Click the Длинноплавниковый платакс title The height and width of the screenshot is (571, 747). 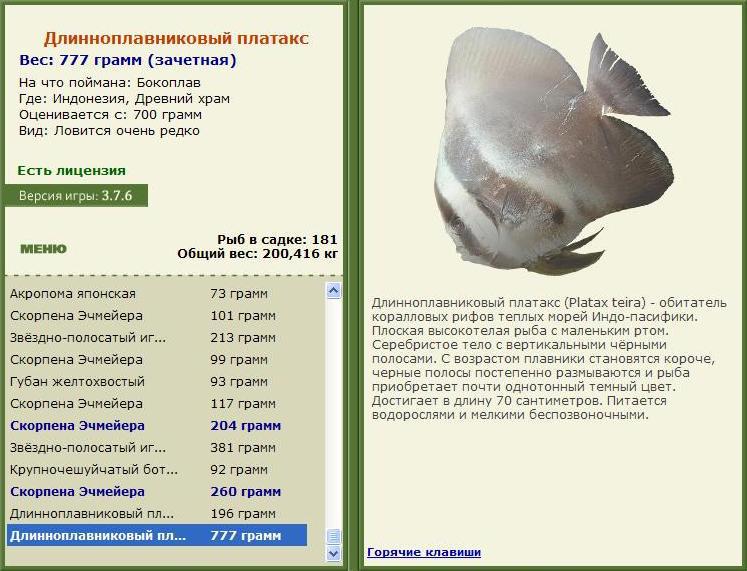coord(176,39)
